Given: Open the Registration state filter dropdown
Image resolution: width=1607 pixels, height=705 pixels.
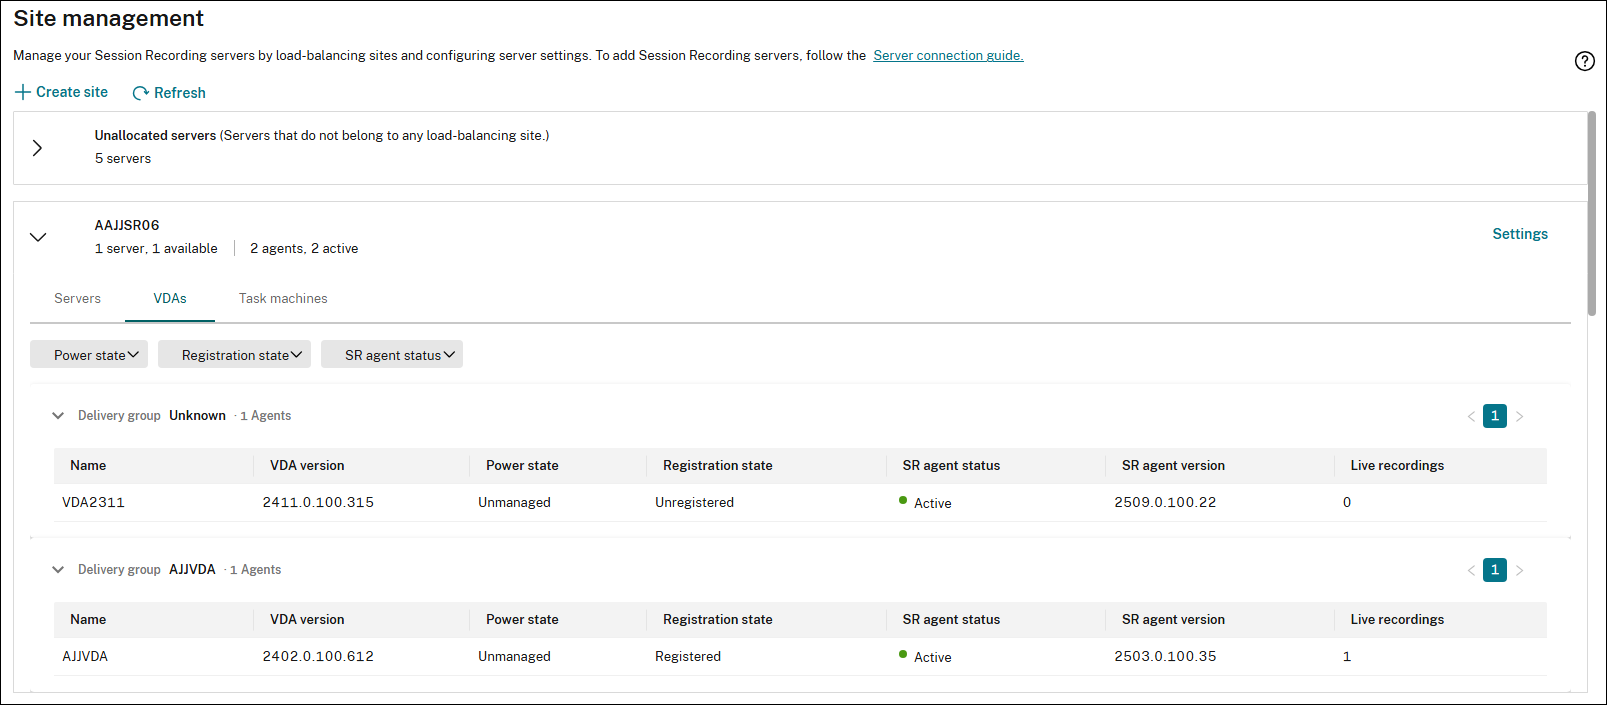Looking at the screenshot, I should coord(234,355).
